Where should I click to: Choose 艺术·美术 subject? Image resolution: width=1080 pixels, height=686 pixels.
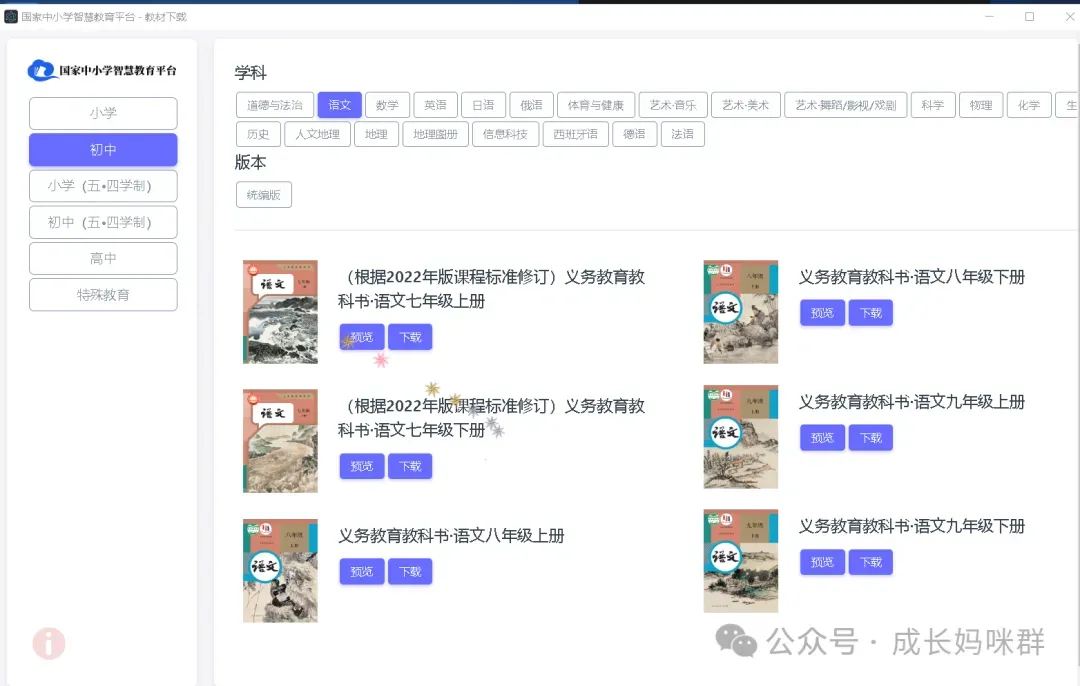[x=745, y=105]
